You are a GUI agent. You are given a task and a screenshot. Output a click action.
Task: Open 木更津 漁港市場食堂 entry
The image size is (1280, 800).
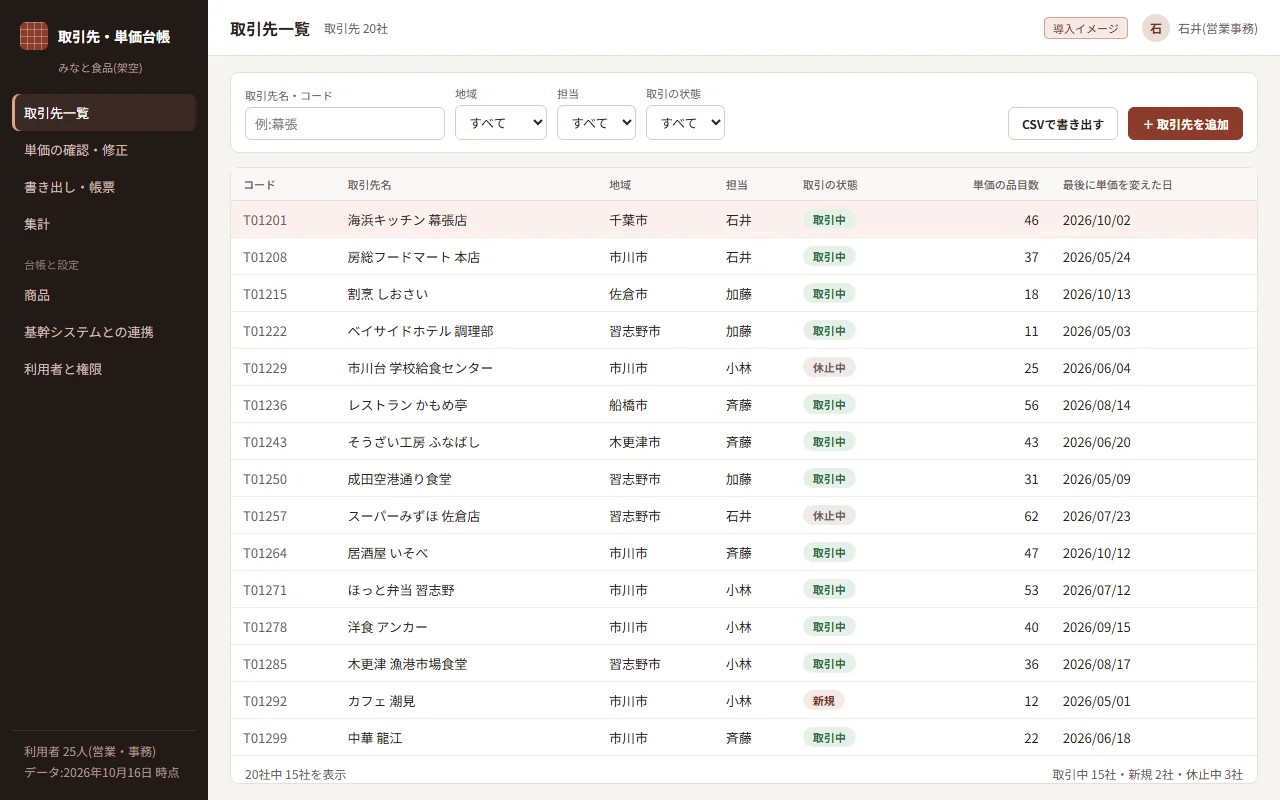pyautogui.click(x=744, y=664)
